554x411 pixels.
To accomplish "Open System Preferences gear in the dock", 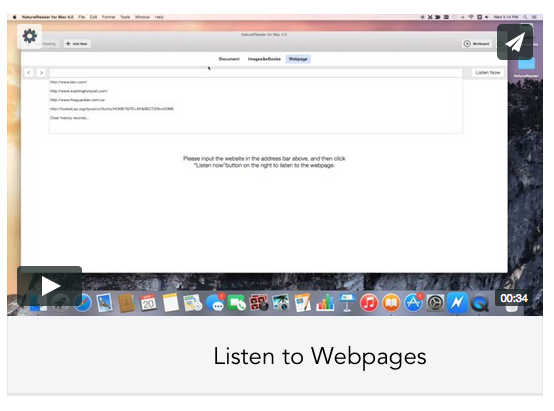I will [x=435, y=303].
